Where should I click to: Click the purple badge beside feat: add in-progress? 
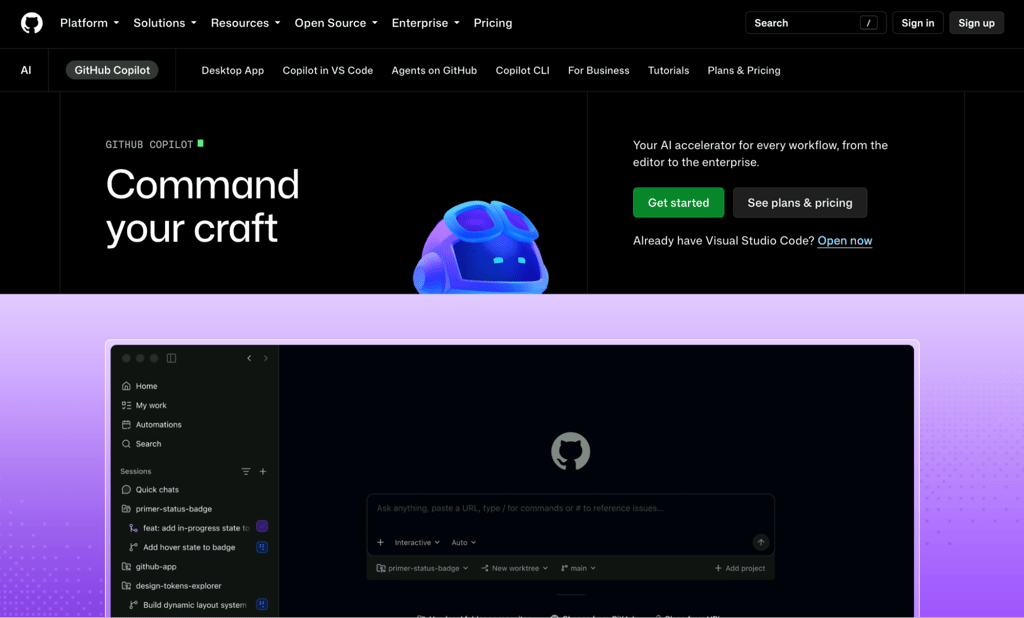pos(262,527)
